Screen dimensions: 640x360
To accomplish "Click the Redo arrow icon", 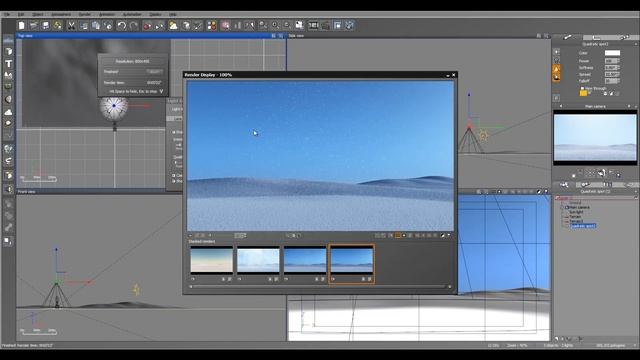I will point(133,26).
